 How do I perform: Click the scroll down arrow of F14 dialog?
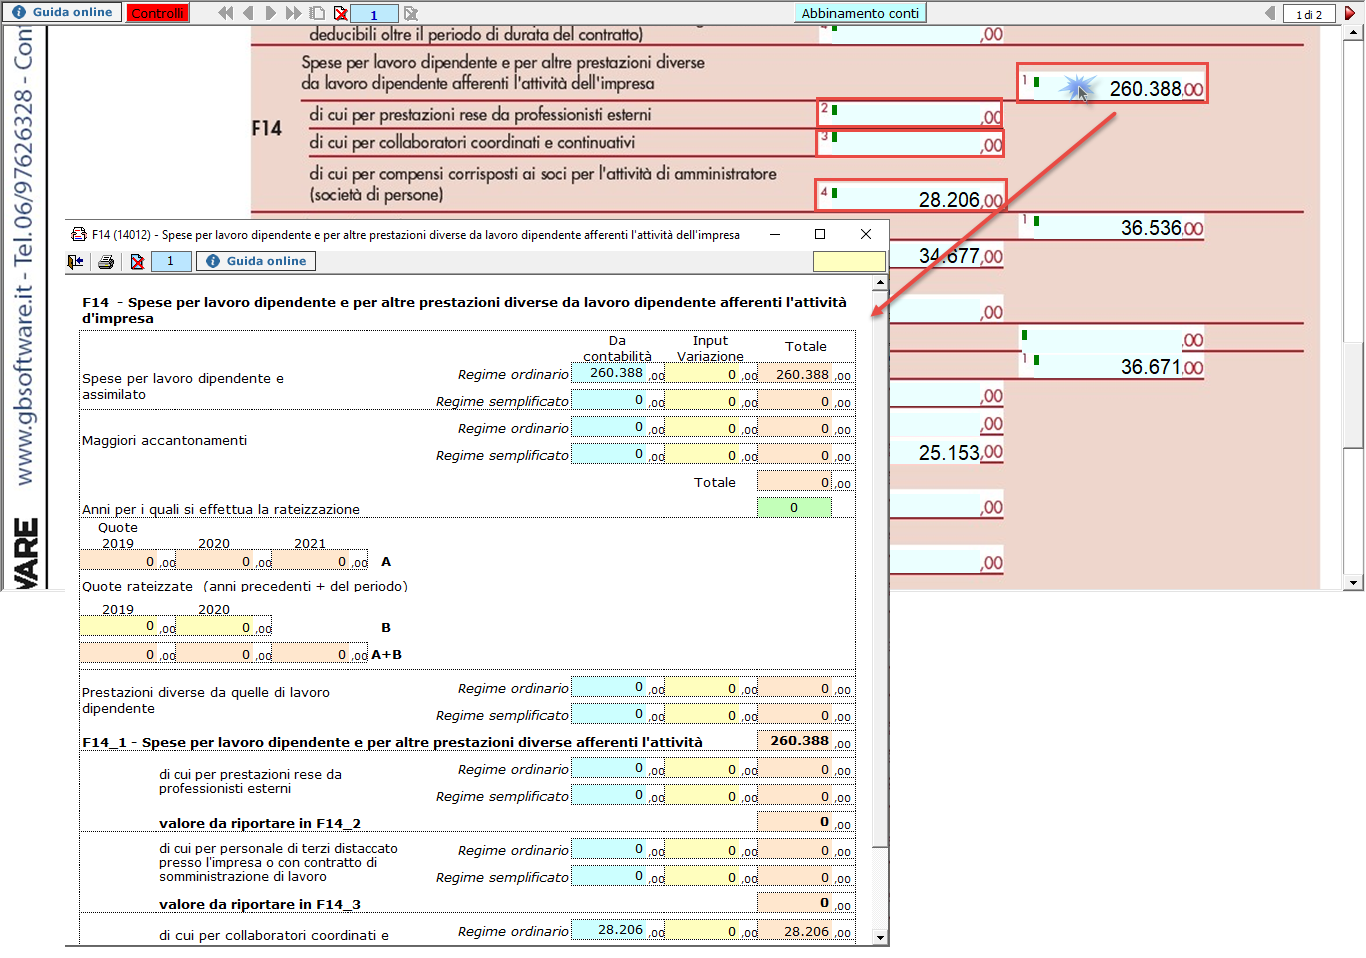[880, 937]
